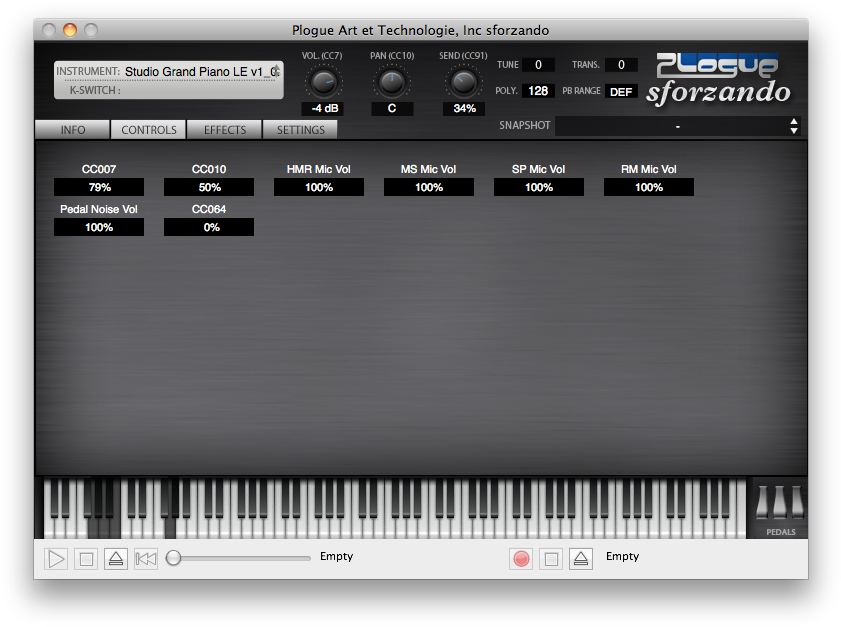Image resolution: width=841 pixels, height=627 pixels.
Task: Adjust the SEND (CC91) knob
Action: (x=463, y=82)
